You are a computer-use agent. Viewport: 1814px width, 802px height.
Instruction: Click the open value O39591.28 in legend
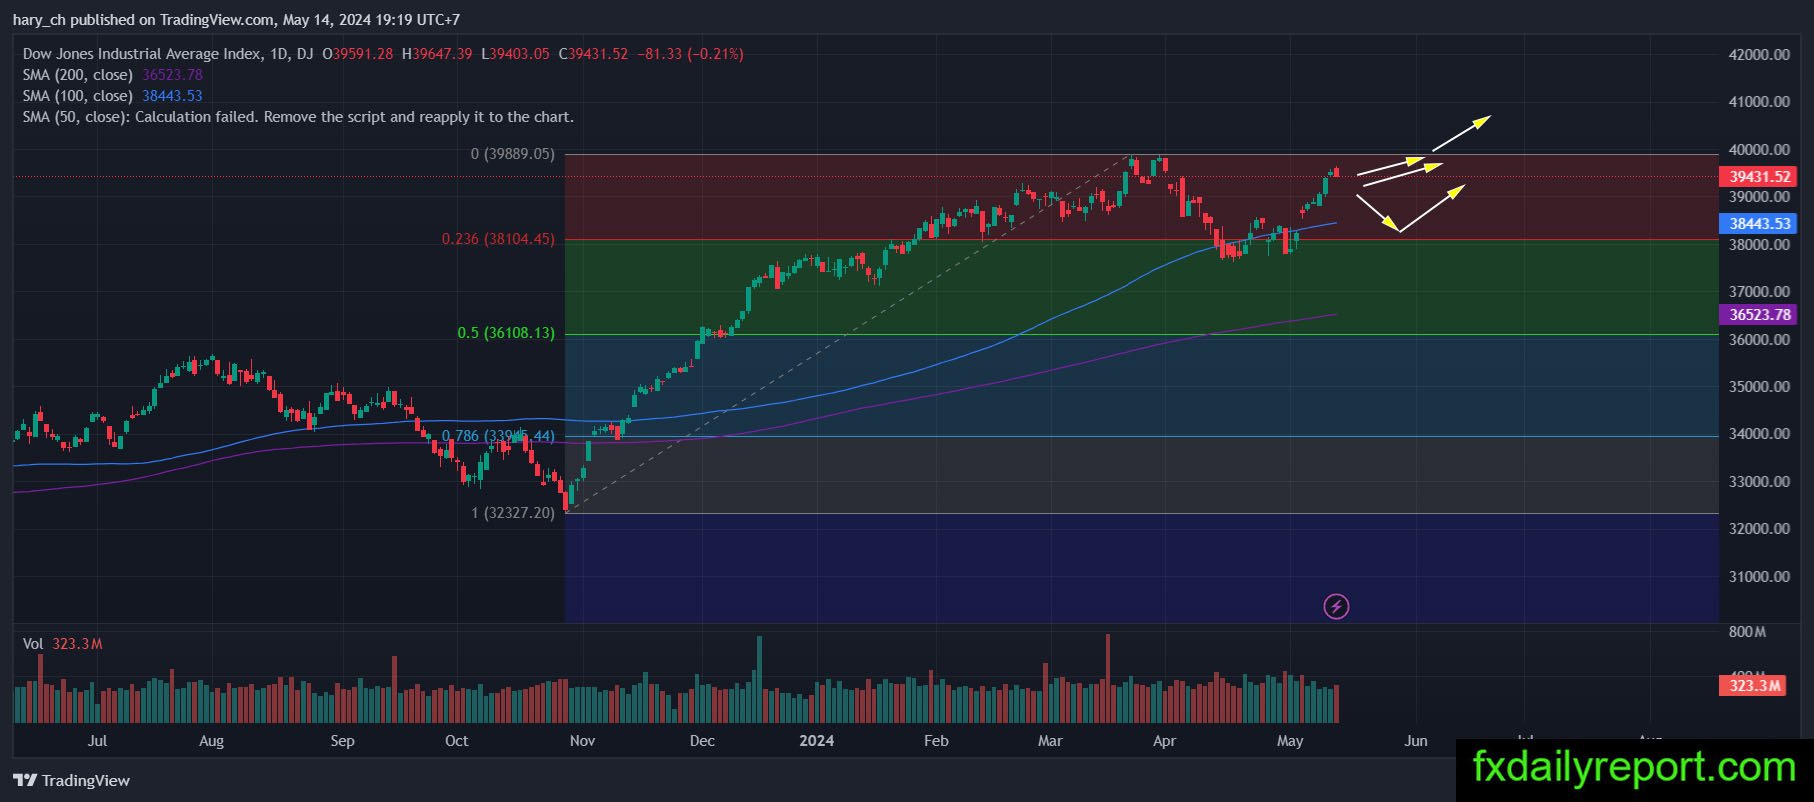point(358,54)
